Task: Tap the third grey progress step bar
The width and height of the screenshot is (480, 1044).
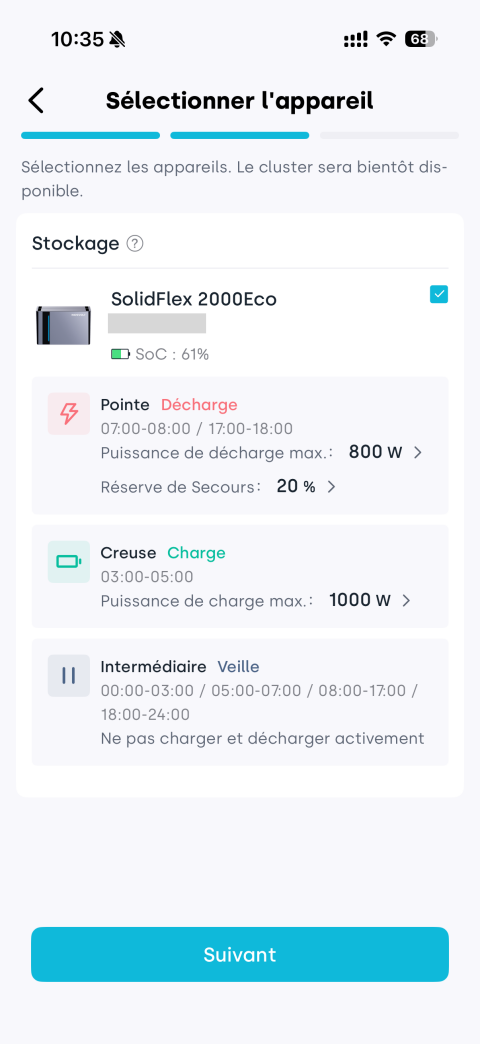Action: (389, 135)
